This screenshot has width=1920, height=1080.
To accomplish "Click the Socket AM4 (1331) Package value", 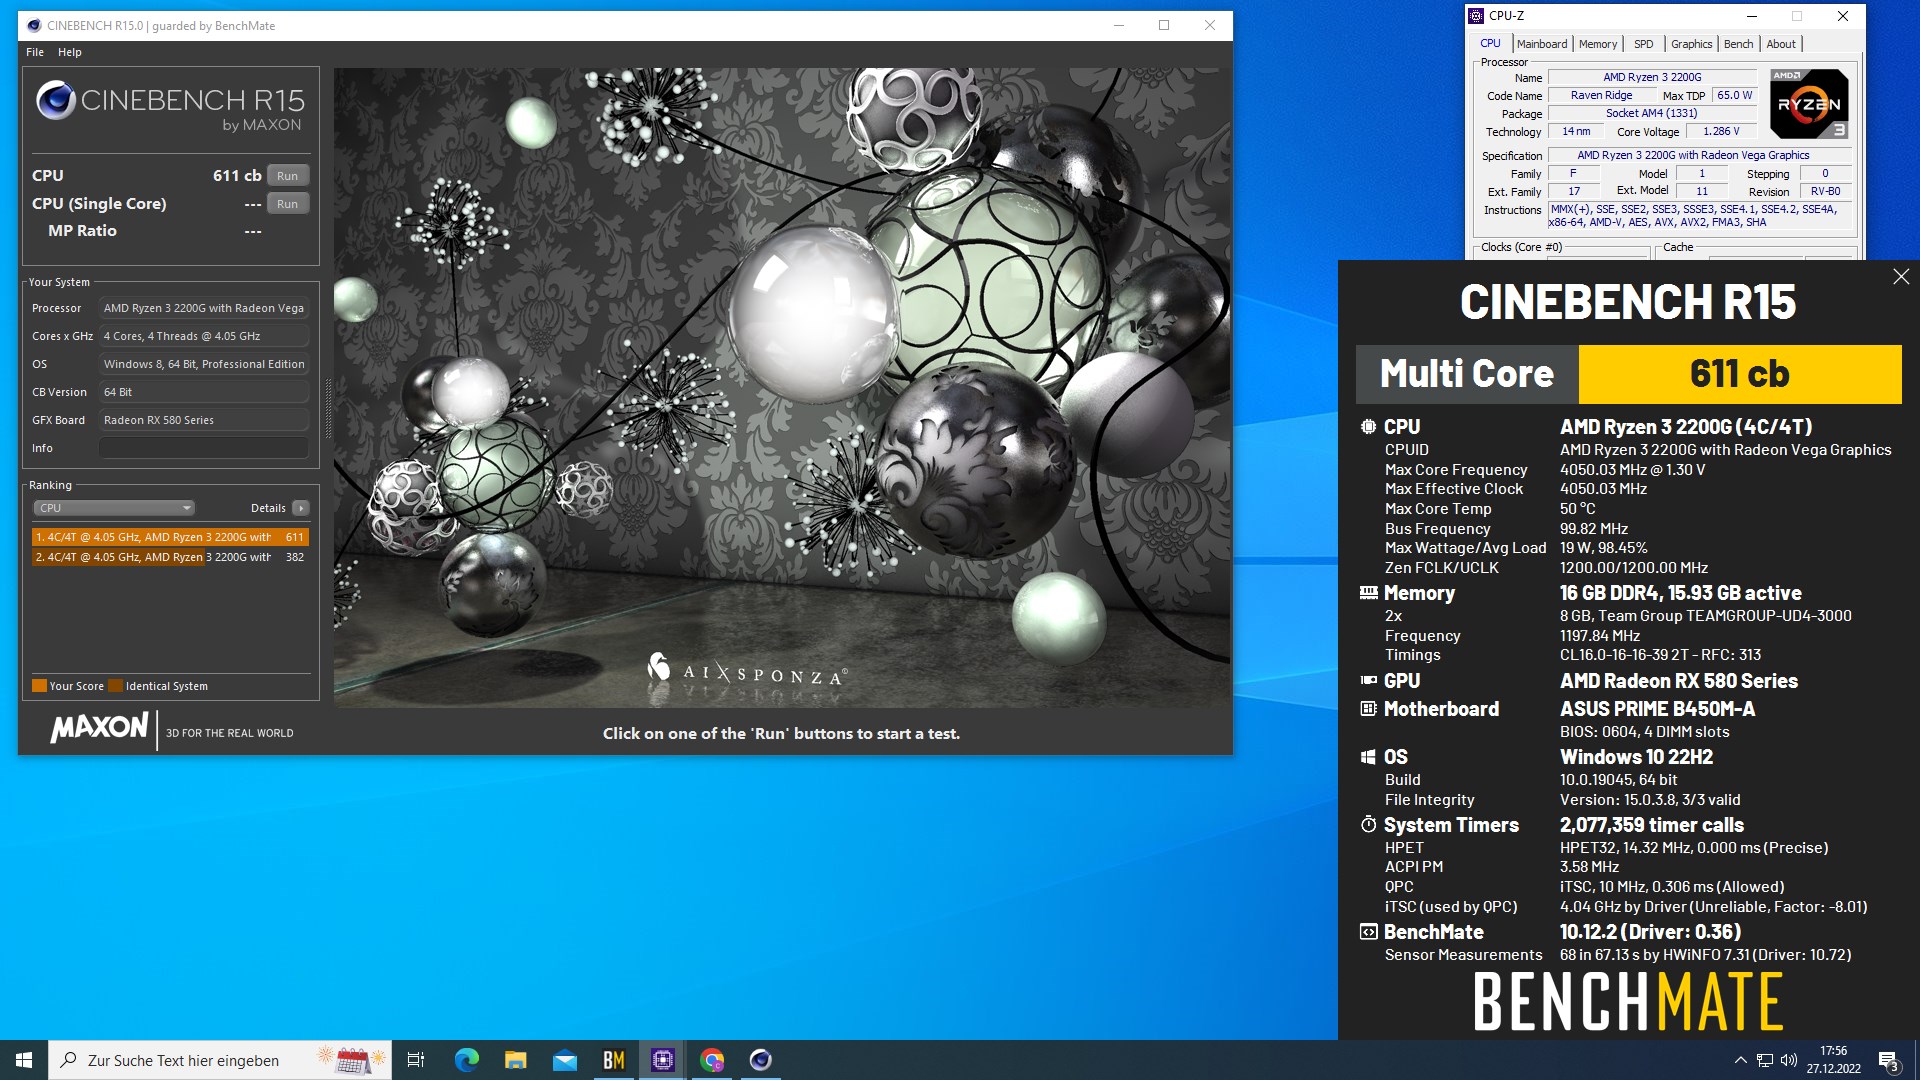I will click(x=1652, y=113).
